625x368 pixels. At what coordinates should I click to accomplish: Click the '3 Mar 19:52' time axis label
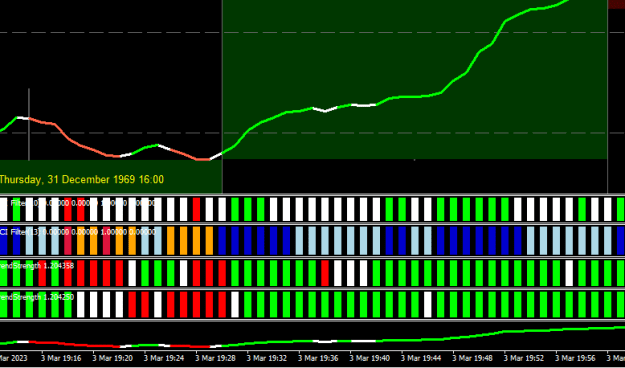[x=524, y=358]
